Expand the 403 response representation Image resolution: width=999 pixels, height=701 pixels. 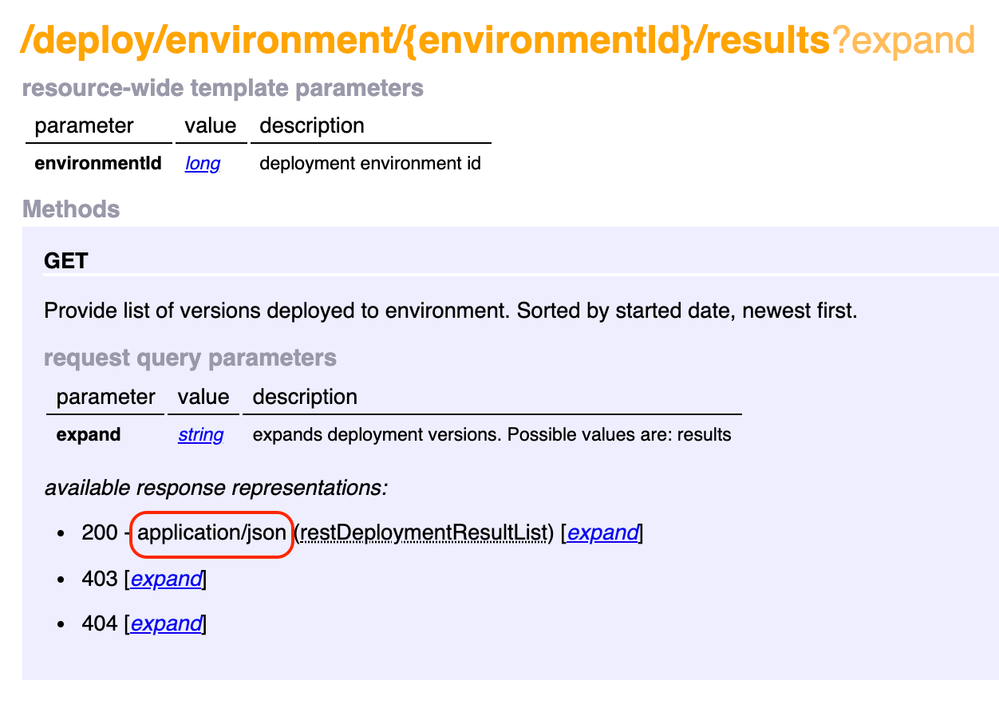[165, 578]
